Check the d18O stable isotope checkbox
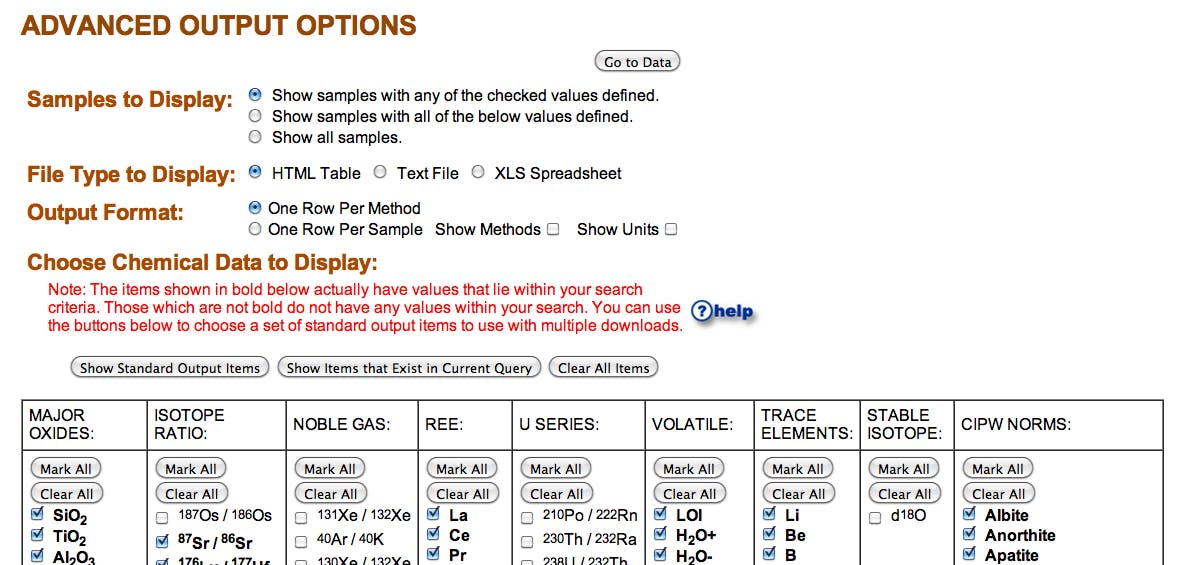 [x=875, y=518]
